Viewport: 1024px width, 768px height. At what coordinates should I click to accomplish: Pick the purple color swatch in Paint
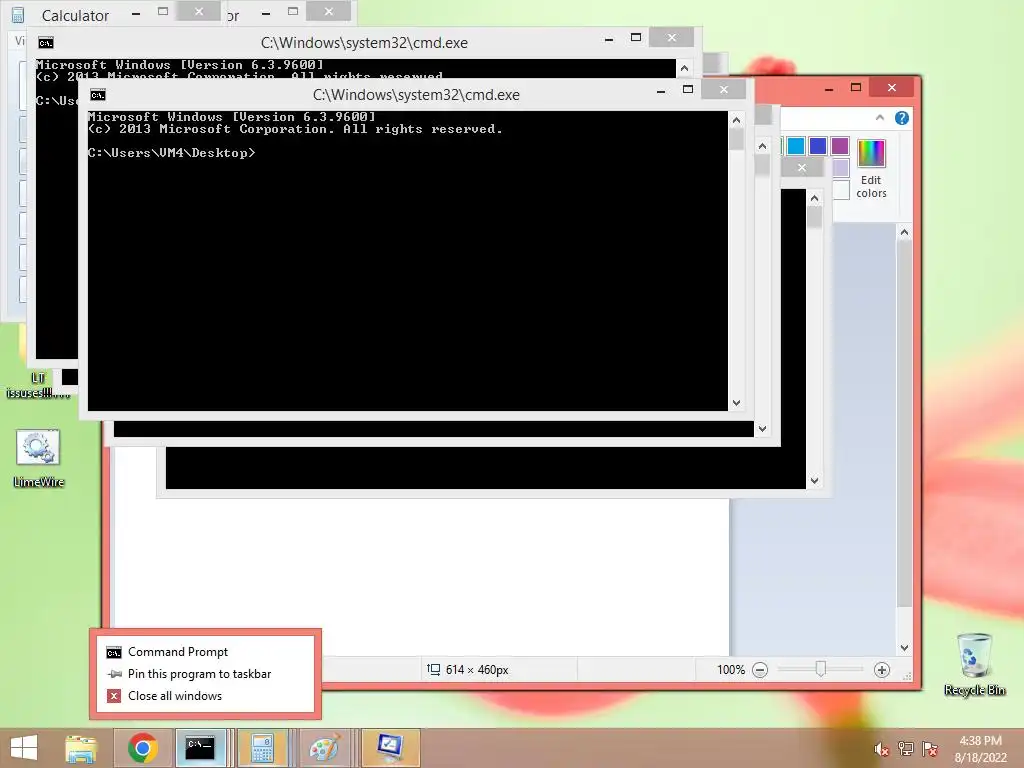tap(840, 146)
